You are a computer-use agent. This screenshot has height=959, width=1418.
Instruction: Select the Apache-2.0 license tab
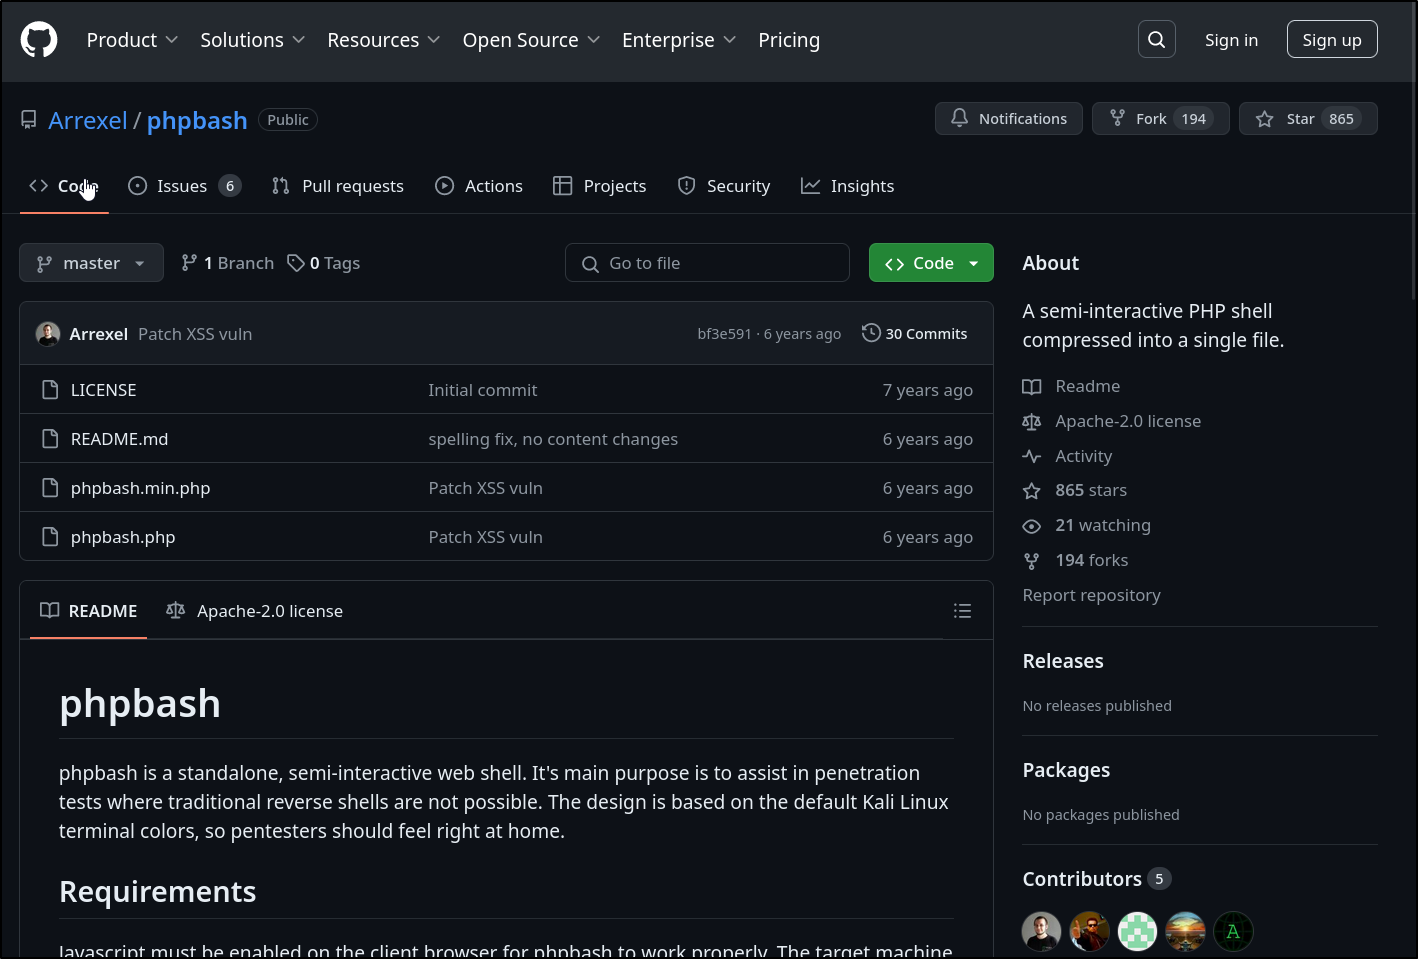[255, 611]
